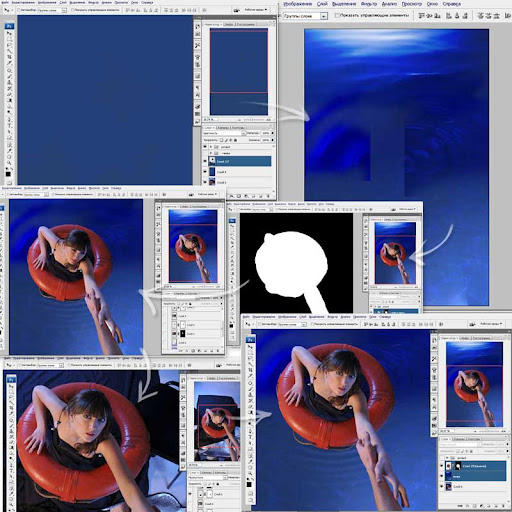Click align top edges icon in blue-swirl window options bar
512x512 pixels.
[x=421, y=16]
